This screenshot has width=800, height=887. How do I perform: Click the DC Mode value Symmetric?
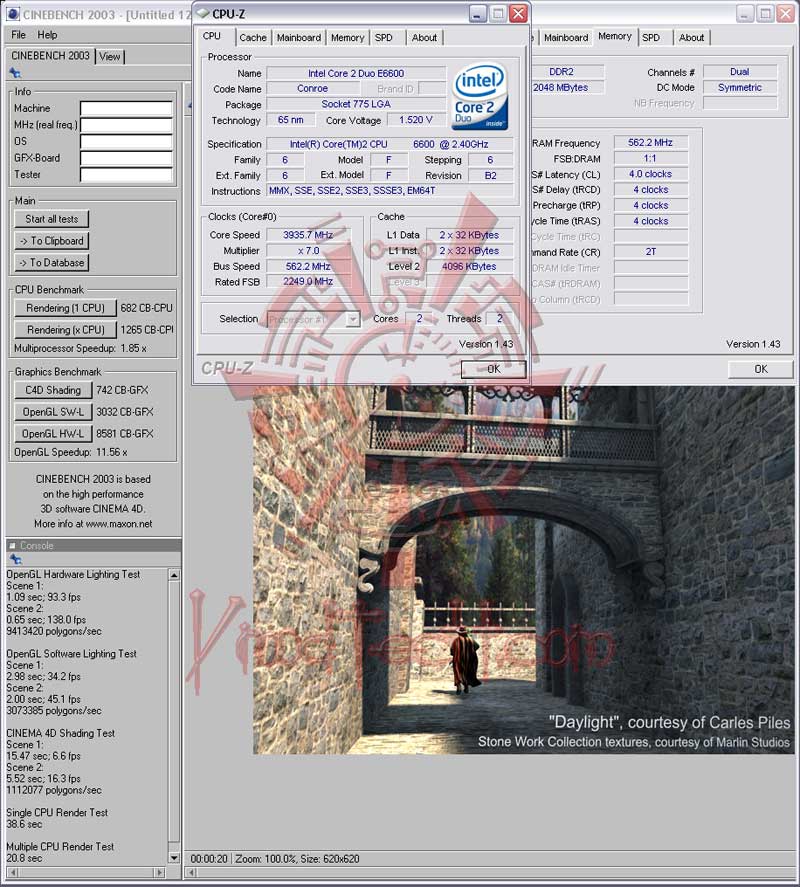(x=739, y=88)
